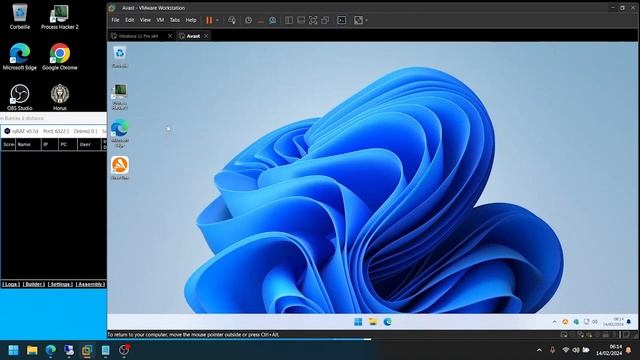Screen dimensions: 640x360
Task: Open the guest VM Start button
Action: (x=358, y=322)
